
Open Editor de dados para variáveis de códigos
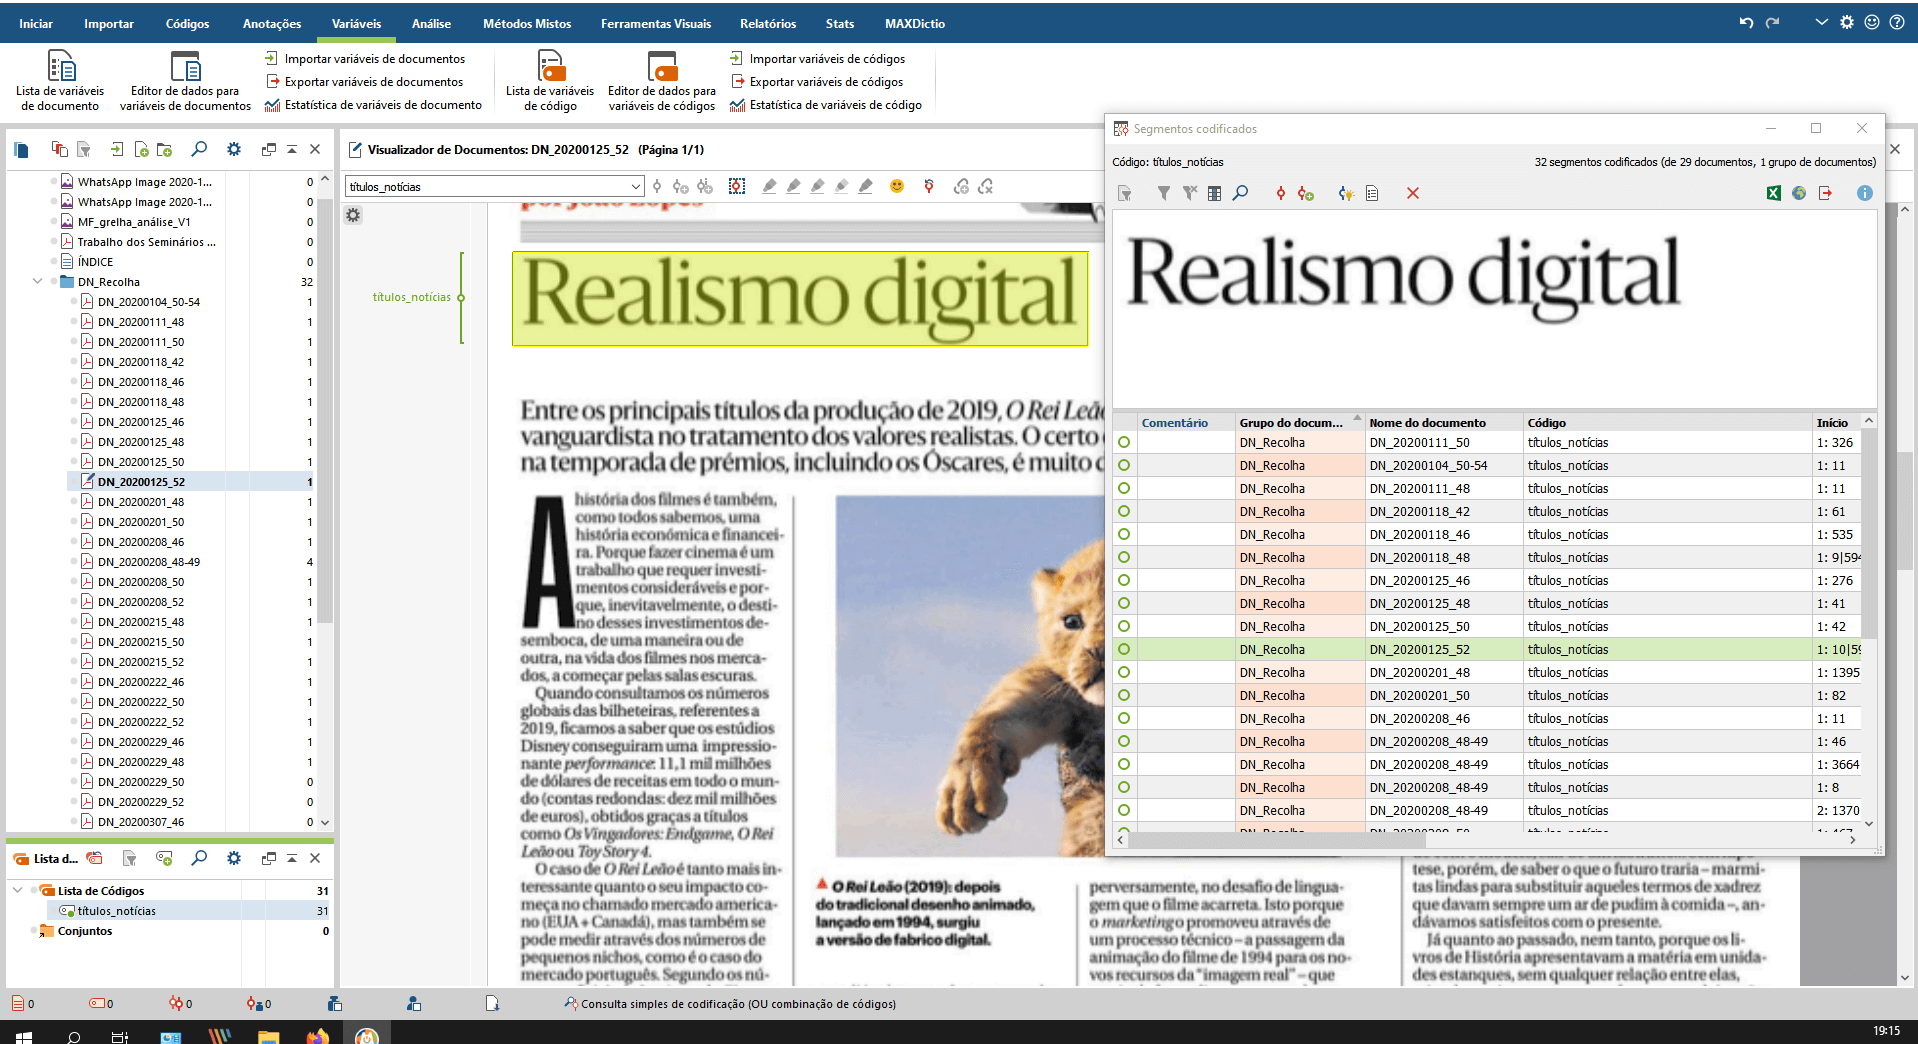662,80
